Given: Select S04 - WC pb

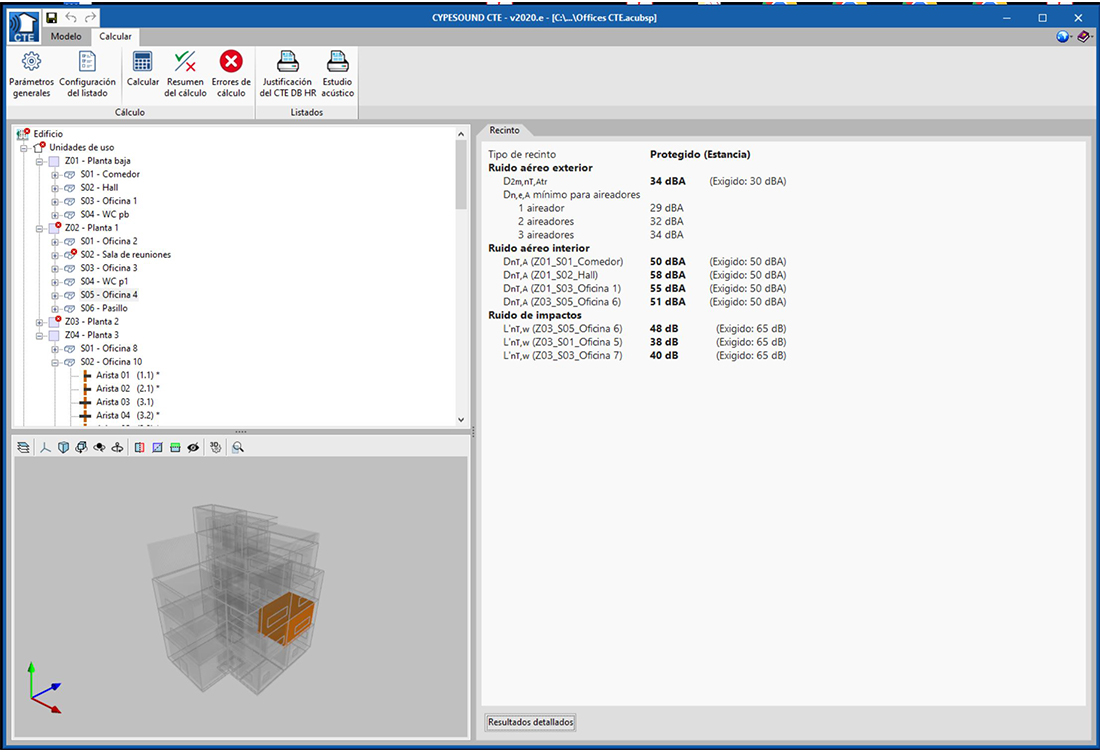Looking at the screenshot, I should (x=105, y=214).
